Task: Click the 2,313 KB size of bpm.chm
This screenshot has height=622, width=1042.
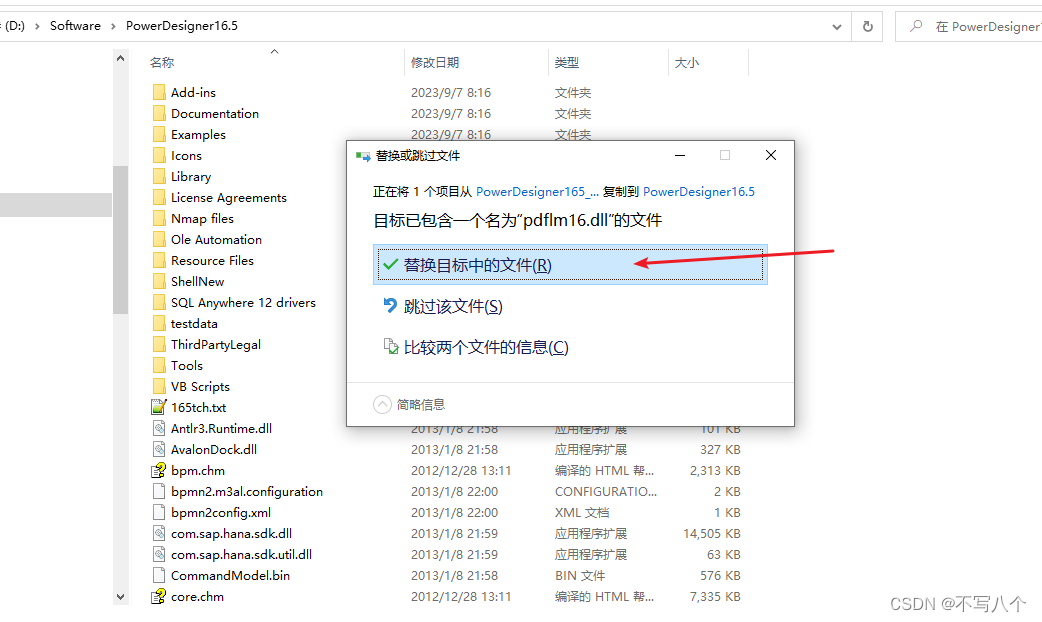Action: (x=715, y=470)
